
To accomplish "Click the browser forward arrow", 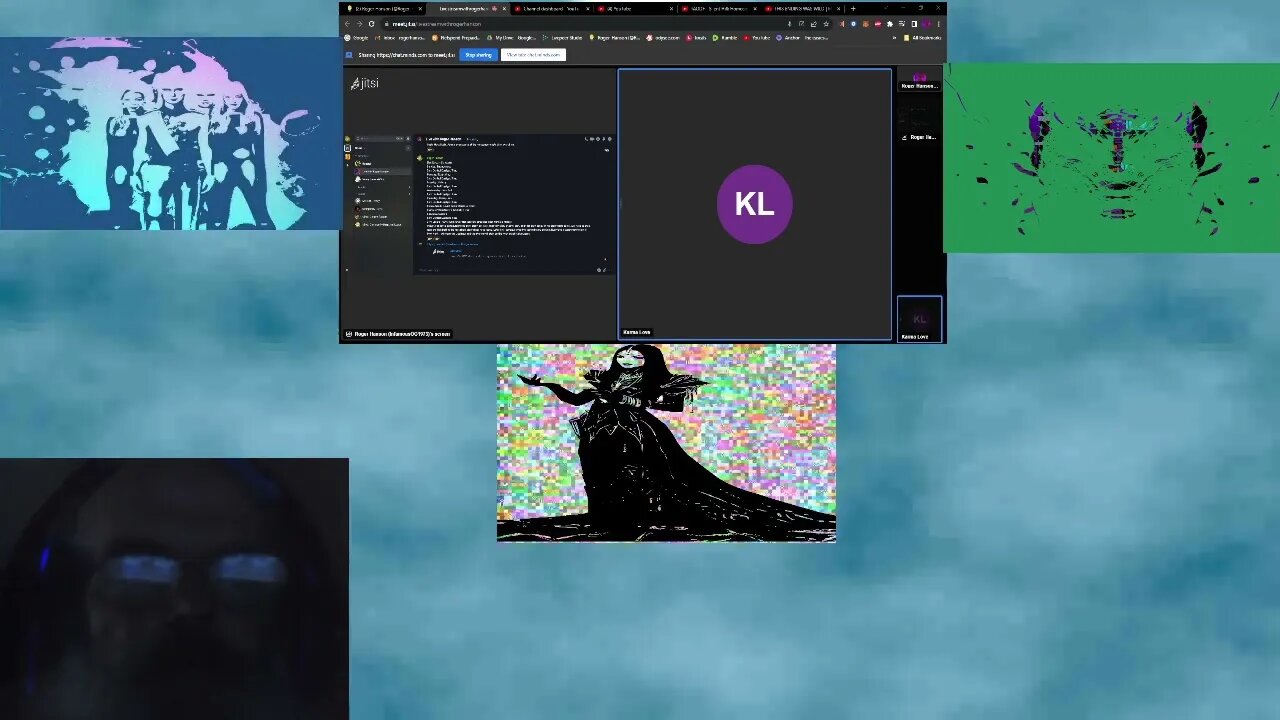I will [x=359, y=23].
